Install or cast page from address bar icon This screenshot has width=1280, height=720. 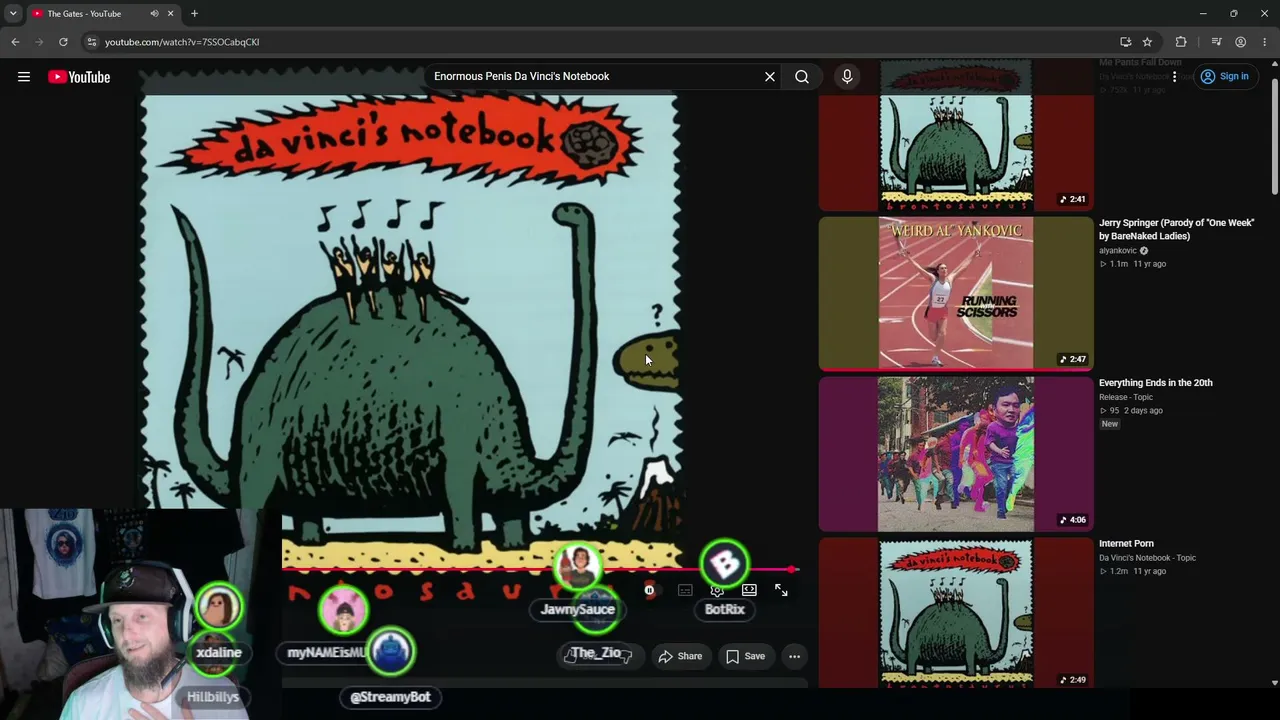[1125, 42]
